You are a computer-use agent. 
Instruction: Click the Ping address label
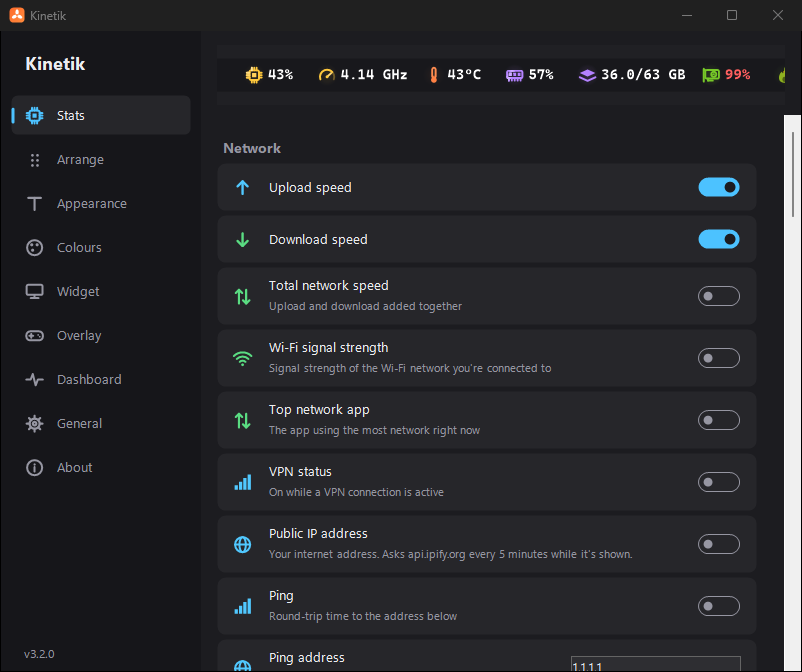click(306, 658)
